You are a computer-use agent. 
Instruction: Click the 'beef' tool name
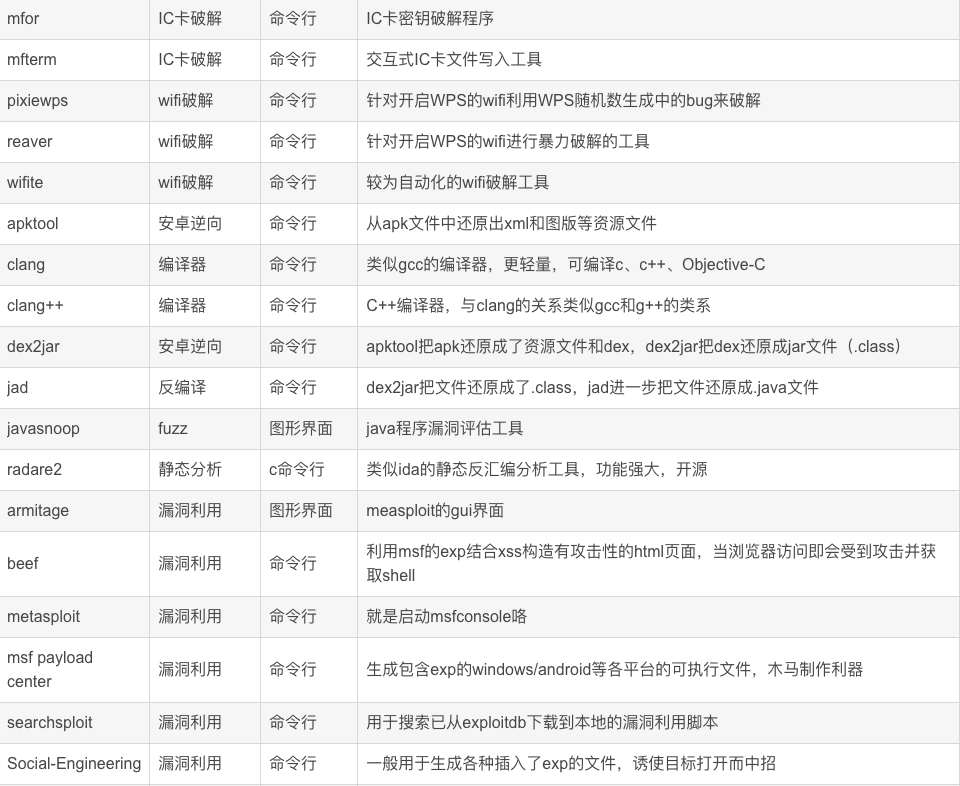(x=23, y=563)
